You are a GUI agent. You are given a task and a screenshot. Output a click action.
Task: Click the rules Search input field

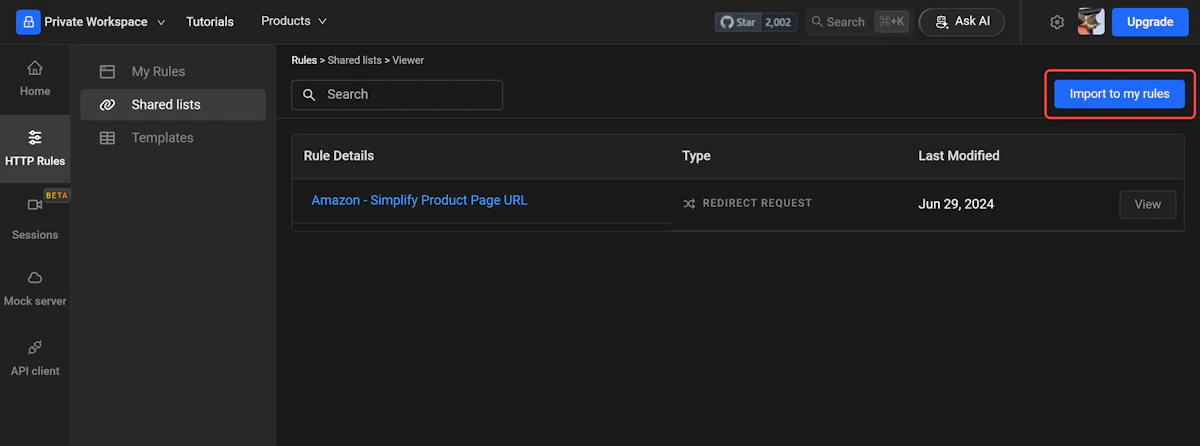(x=397, y=95)
